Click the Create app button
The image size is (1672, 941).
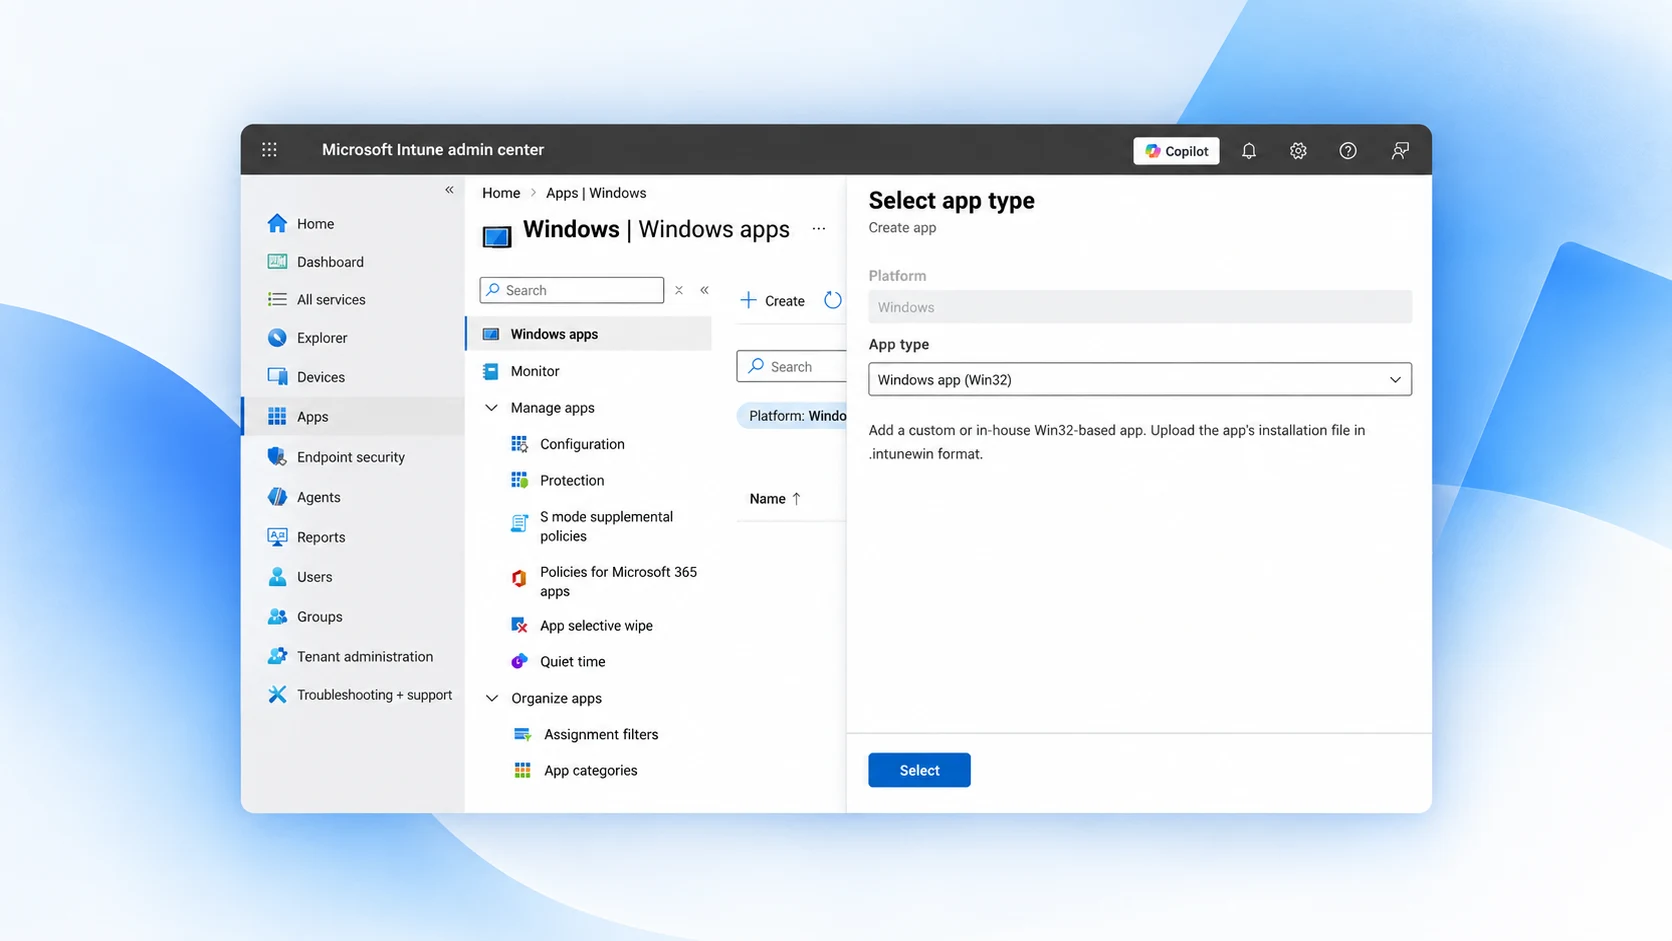coord(772,301)
